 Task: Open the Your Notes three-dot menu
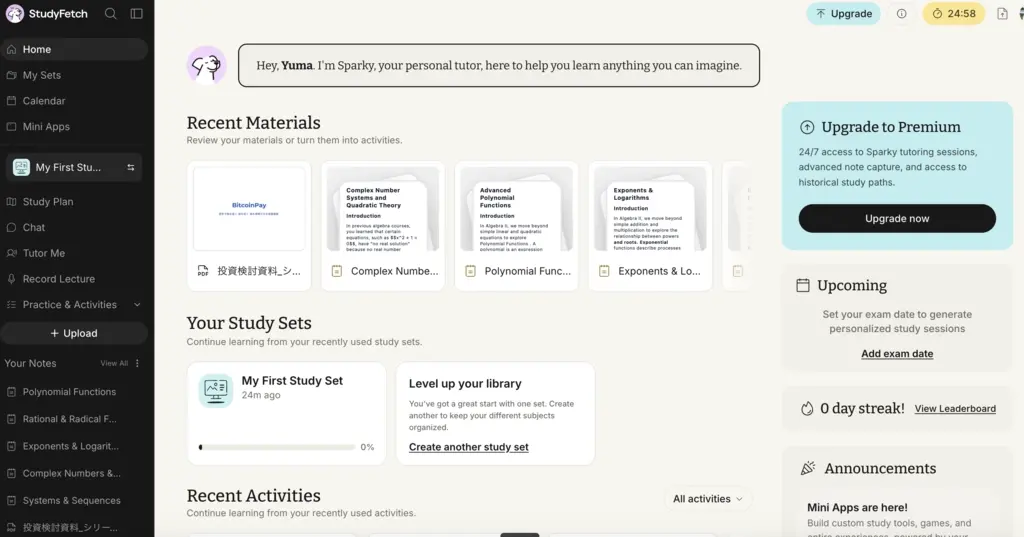click(x=137, y=363)
